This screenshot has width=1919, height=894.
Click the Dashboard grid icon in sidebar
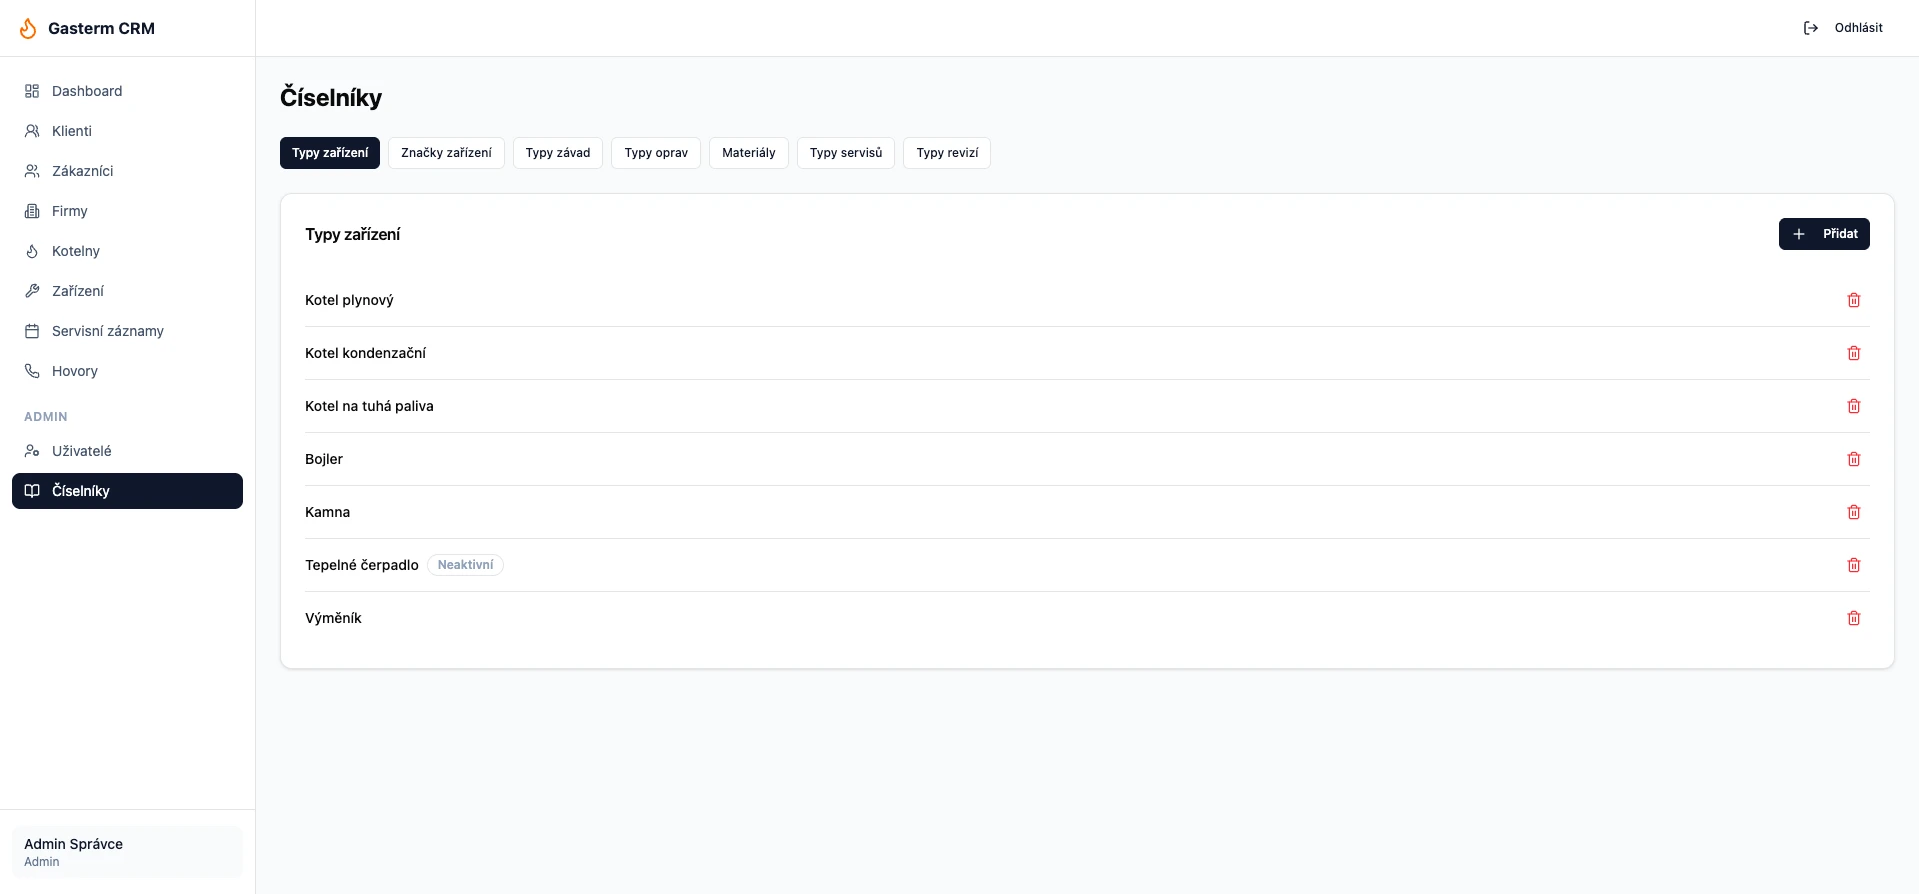point(32,91)
